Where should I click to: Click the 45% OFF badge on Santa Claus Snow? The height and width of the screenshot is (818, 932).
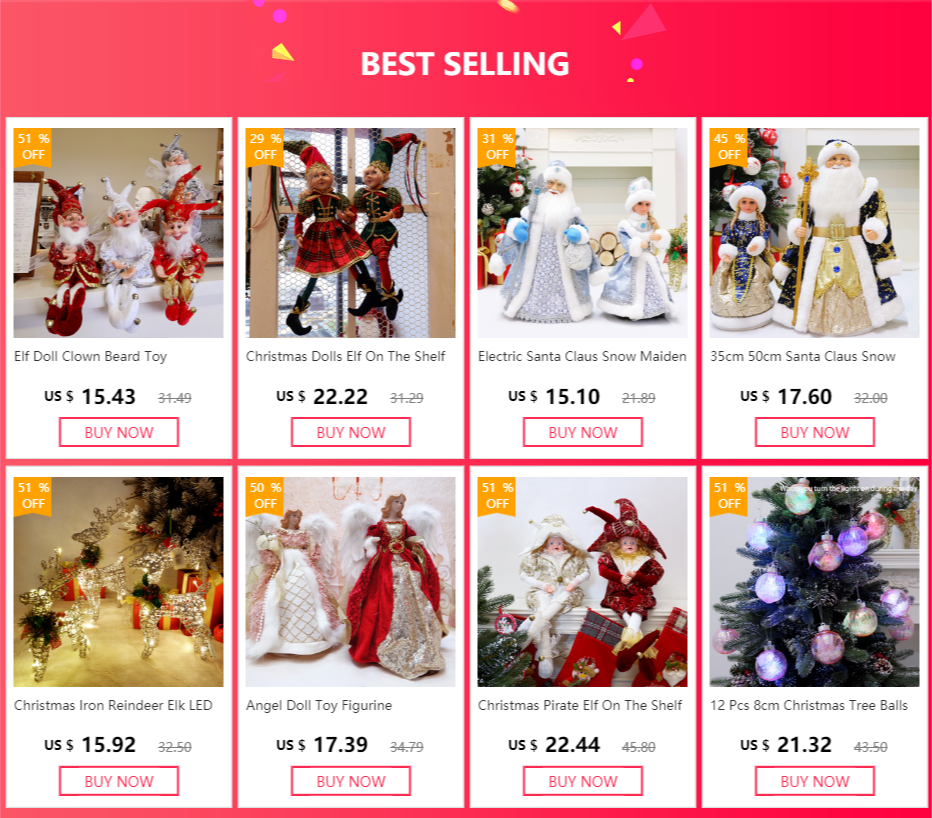coord(729,147)
